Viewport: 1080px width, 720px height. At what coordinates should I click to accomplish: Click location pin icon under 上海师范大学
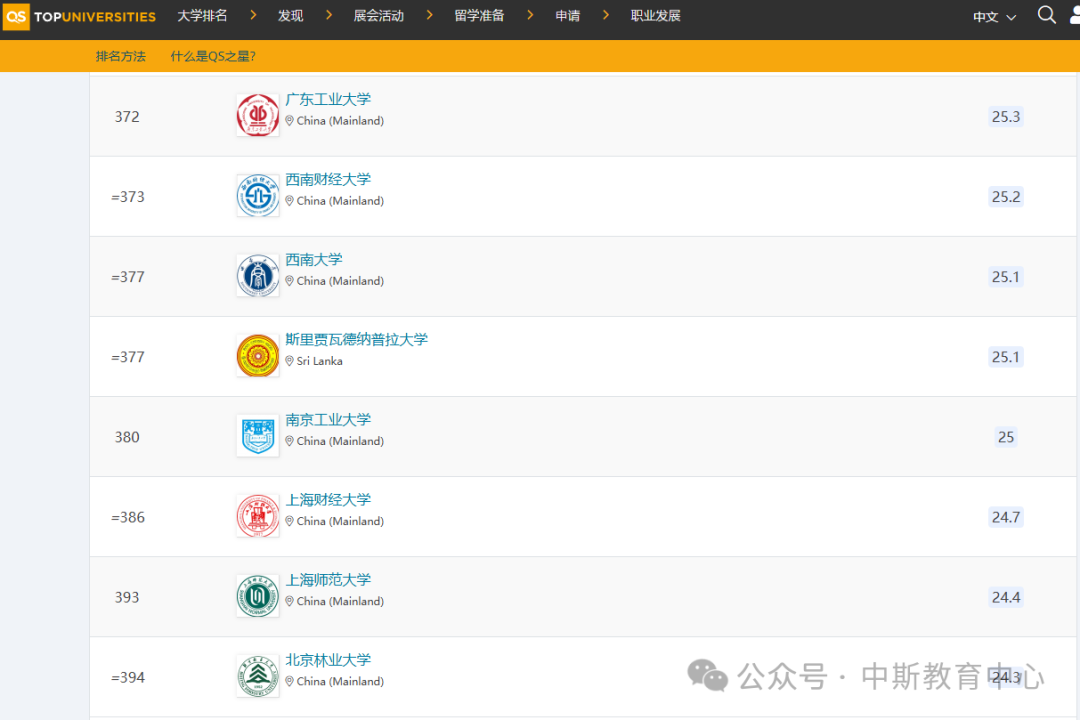click(290, 601)
